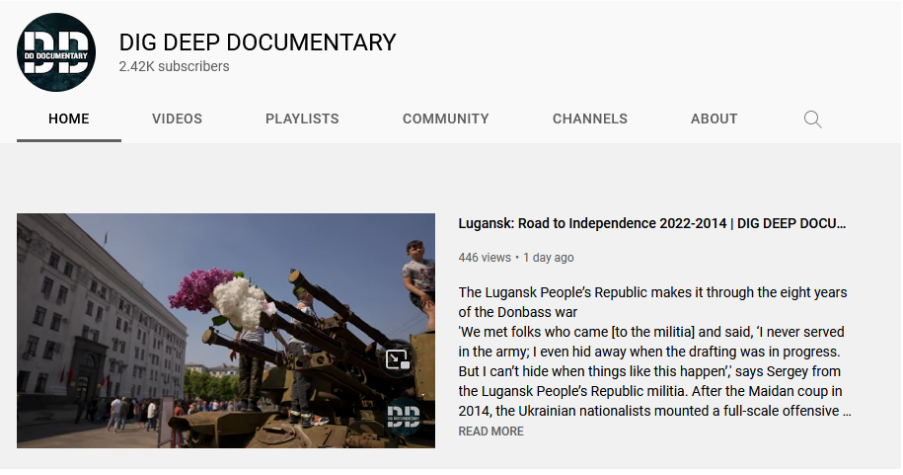Click the 446 views text
Image resolution: width=903 pixels, height=475 pixels.
point(484,257)
